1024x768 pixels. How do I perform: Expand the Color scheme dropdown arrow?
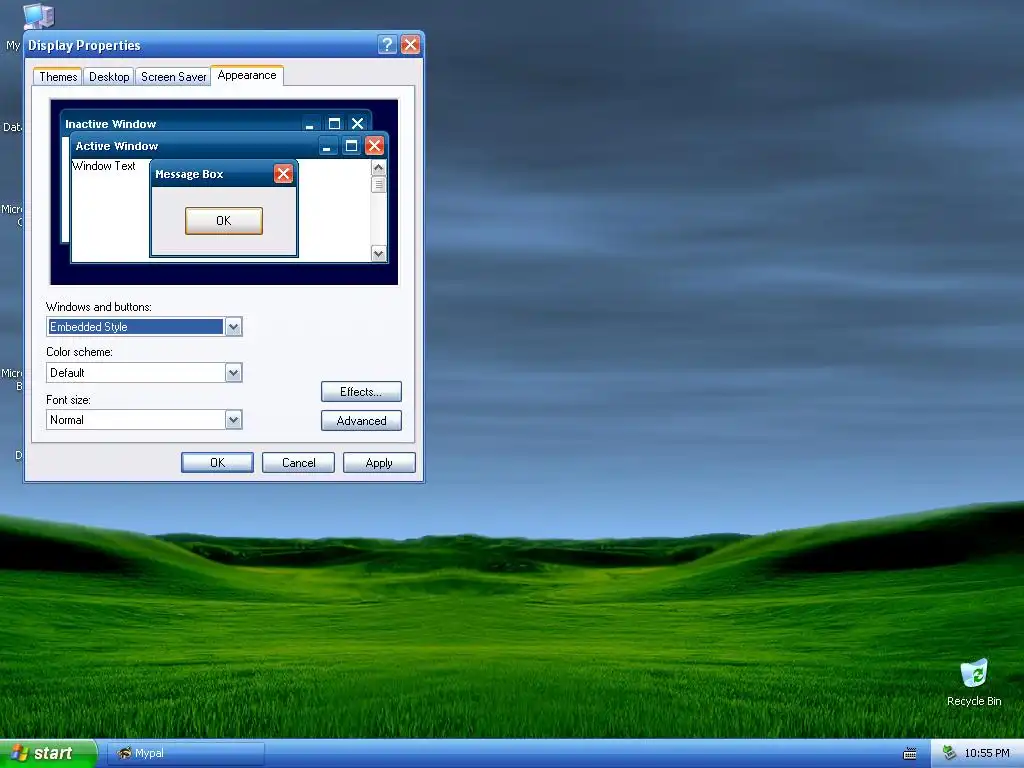point(234,373)
